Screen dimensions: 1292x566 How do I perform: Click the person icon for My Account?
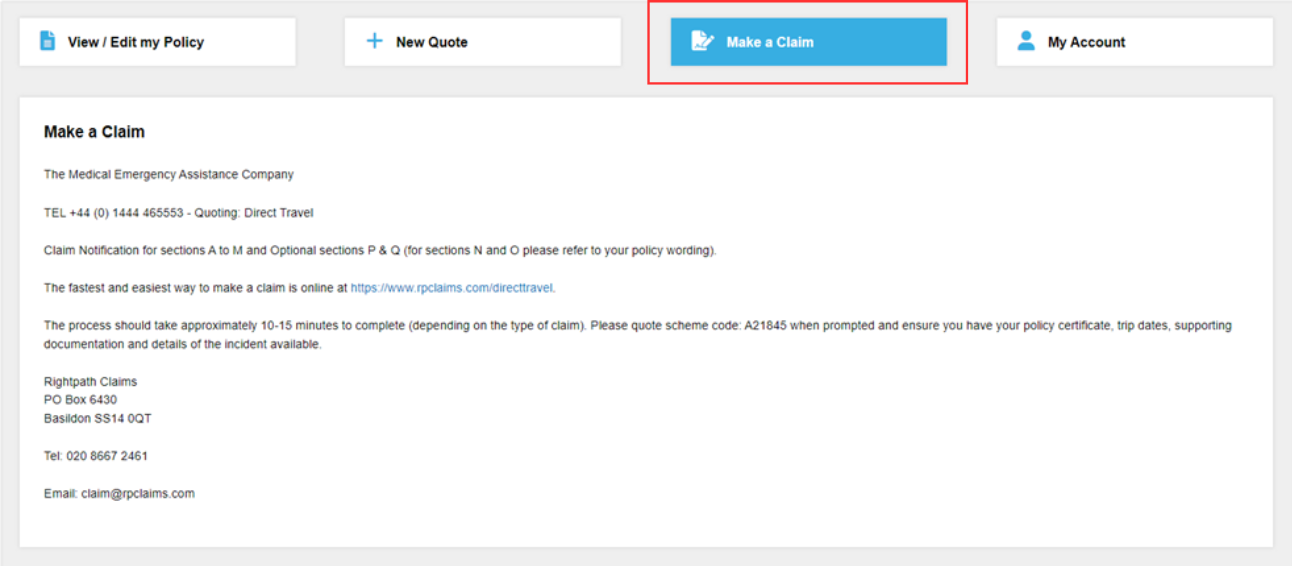[x=1025, y=41]
